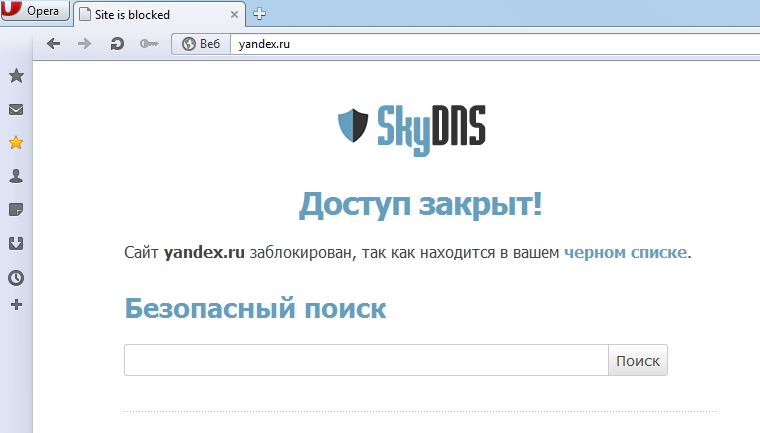Image resolution: width=760 pixels, height=433 pixels.
Task: Focus the address bar showing yandex.ru
Action: coord(494,44)
